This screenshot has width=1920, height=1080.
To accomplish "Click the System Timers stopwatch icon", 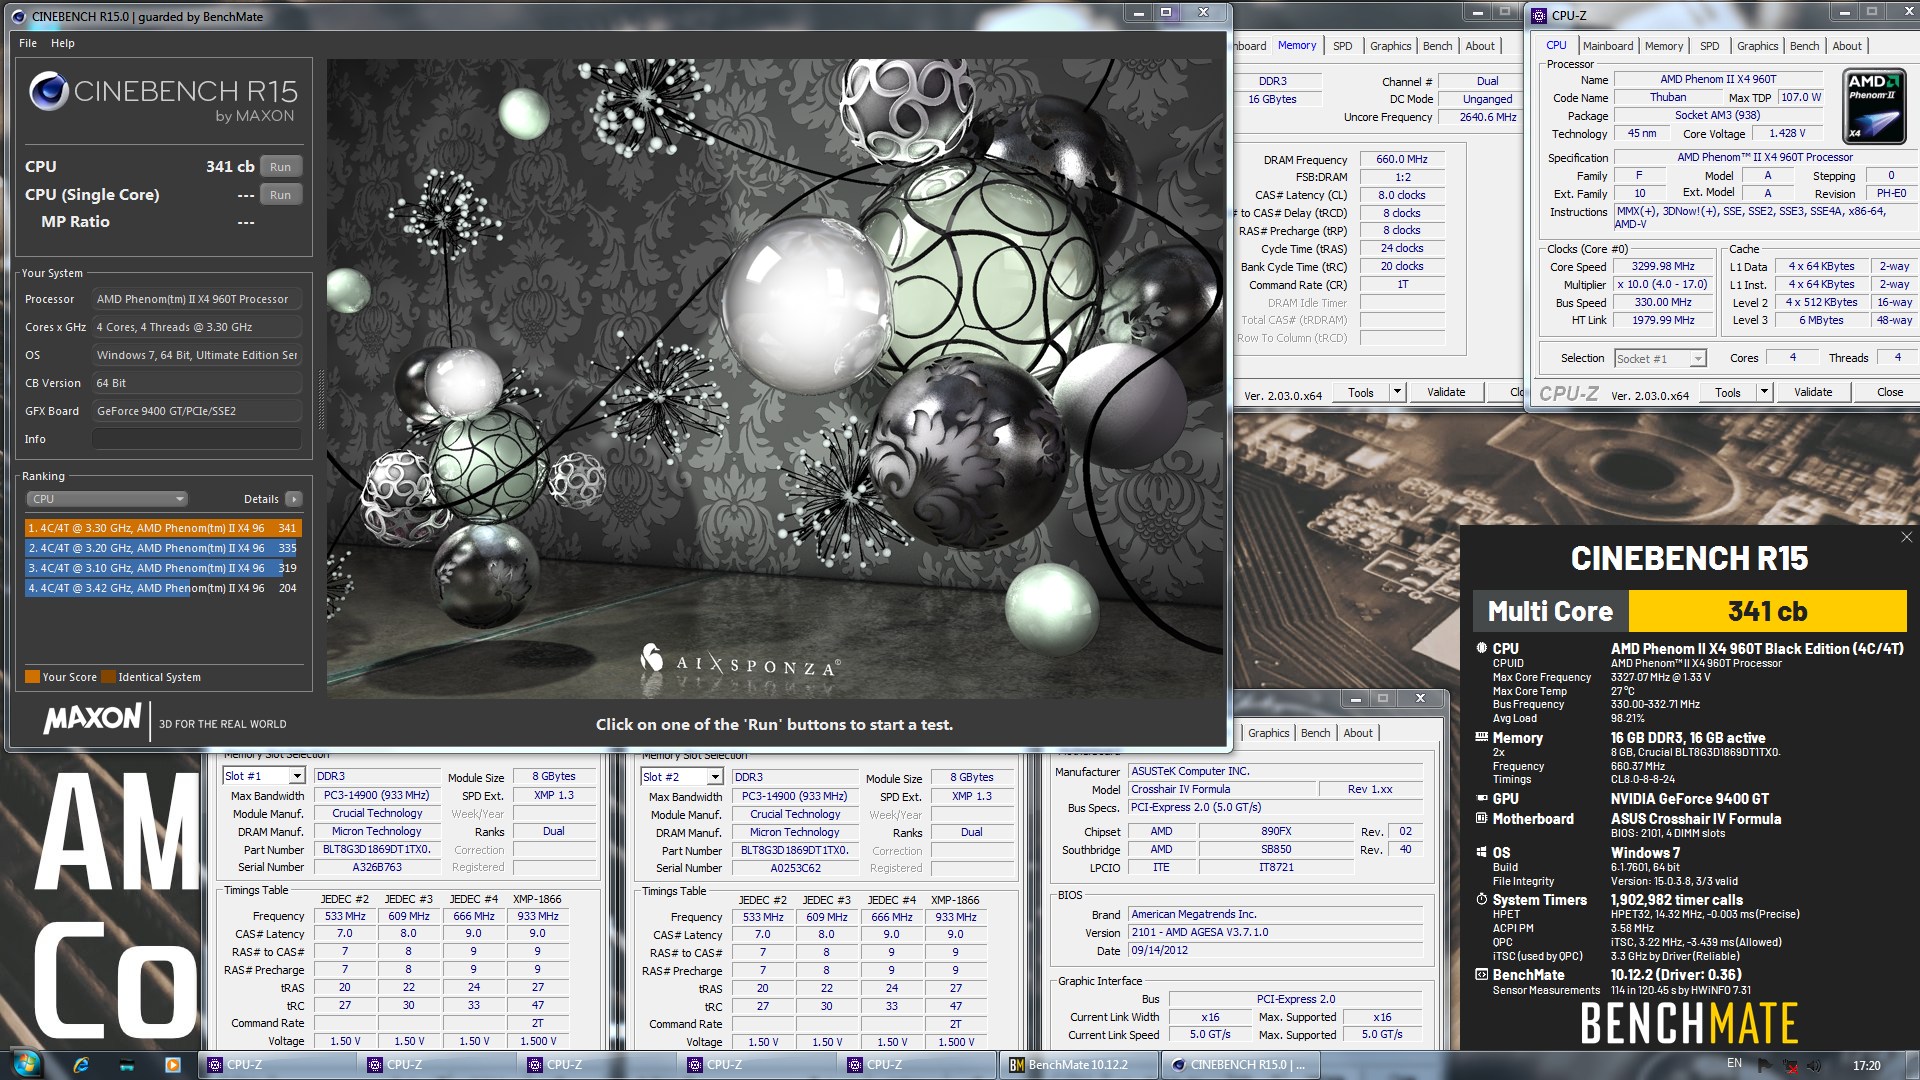I will click(x=1481, y=899).
